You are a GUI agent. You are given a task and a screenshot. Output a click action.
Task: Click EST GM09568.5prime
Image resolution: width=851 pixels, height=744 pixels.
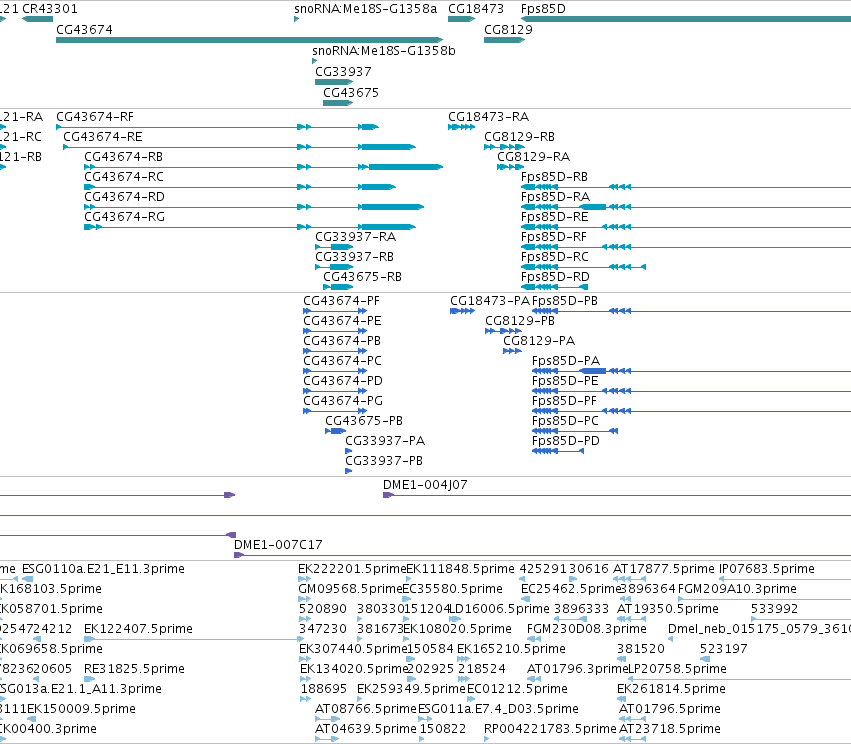350,589
